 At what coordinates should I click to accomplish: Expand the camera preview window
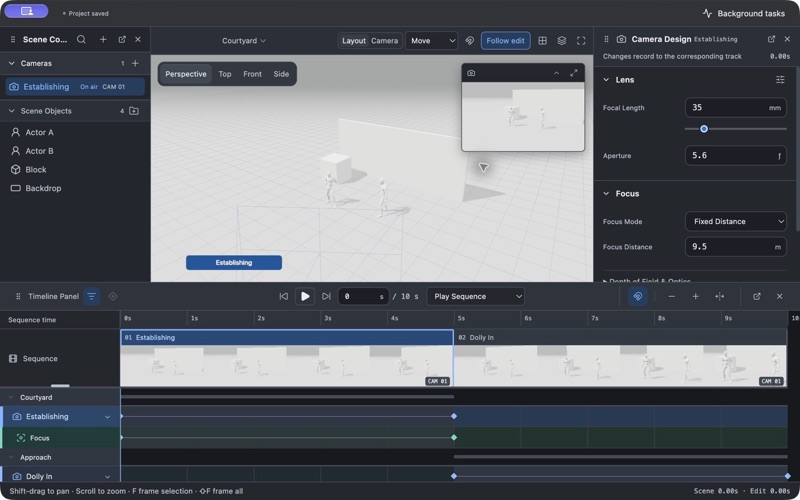click(x=574, y=73)
